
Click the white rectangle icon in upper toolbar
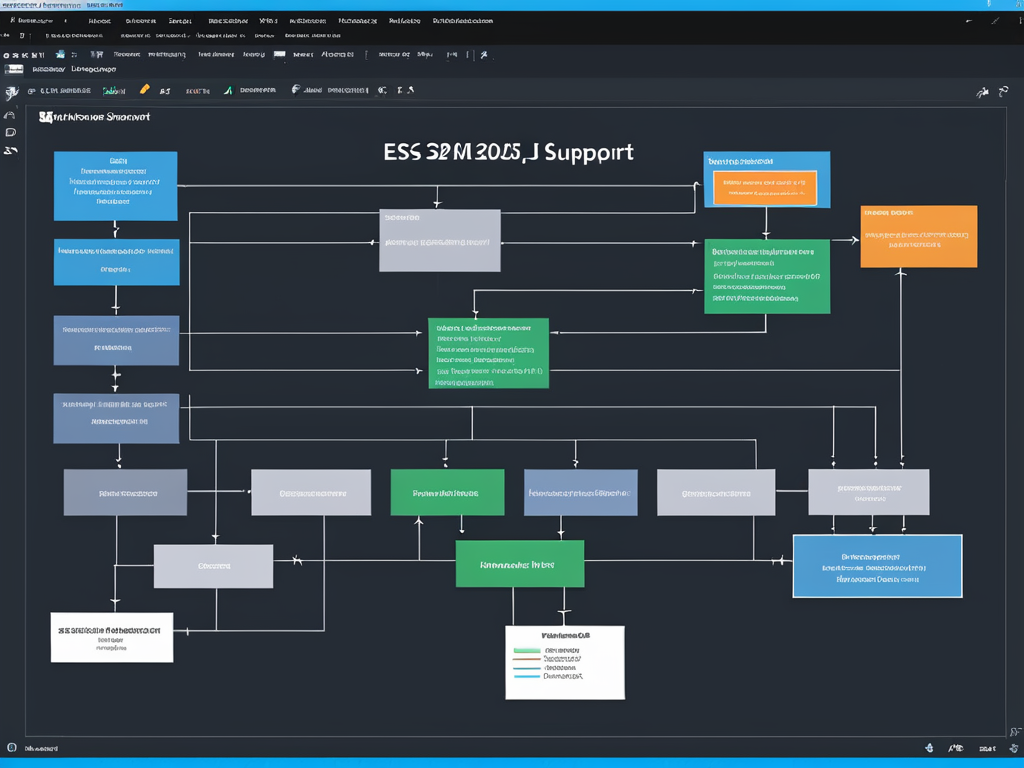tap(279, 55)
